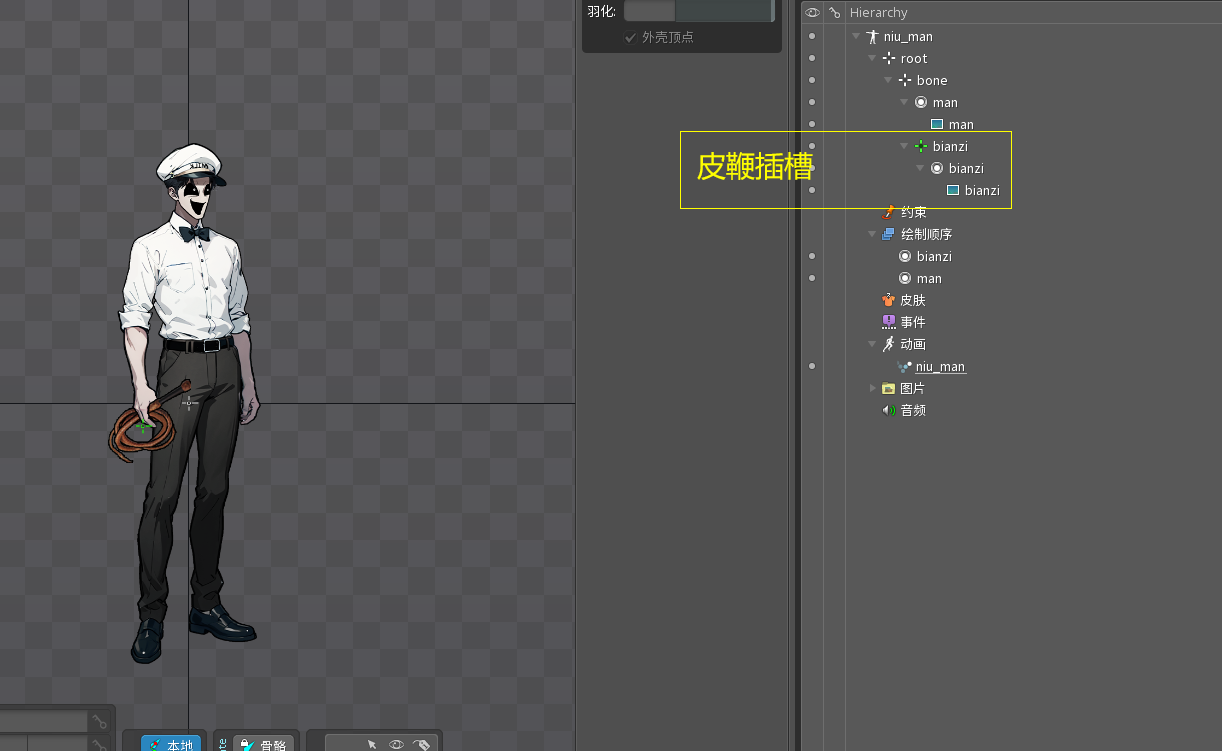Toggle visibility dot for niu_man animation
The height and width of the screenshot is (751, 1222).
click(812, 366)
